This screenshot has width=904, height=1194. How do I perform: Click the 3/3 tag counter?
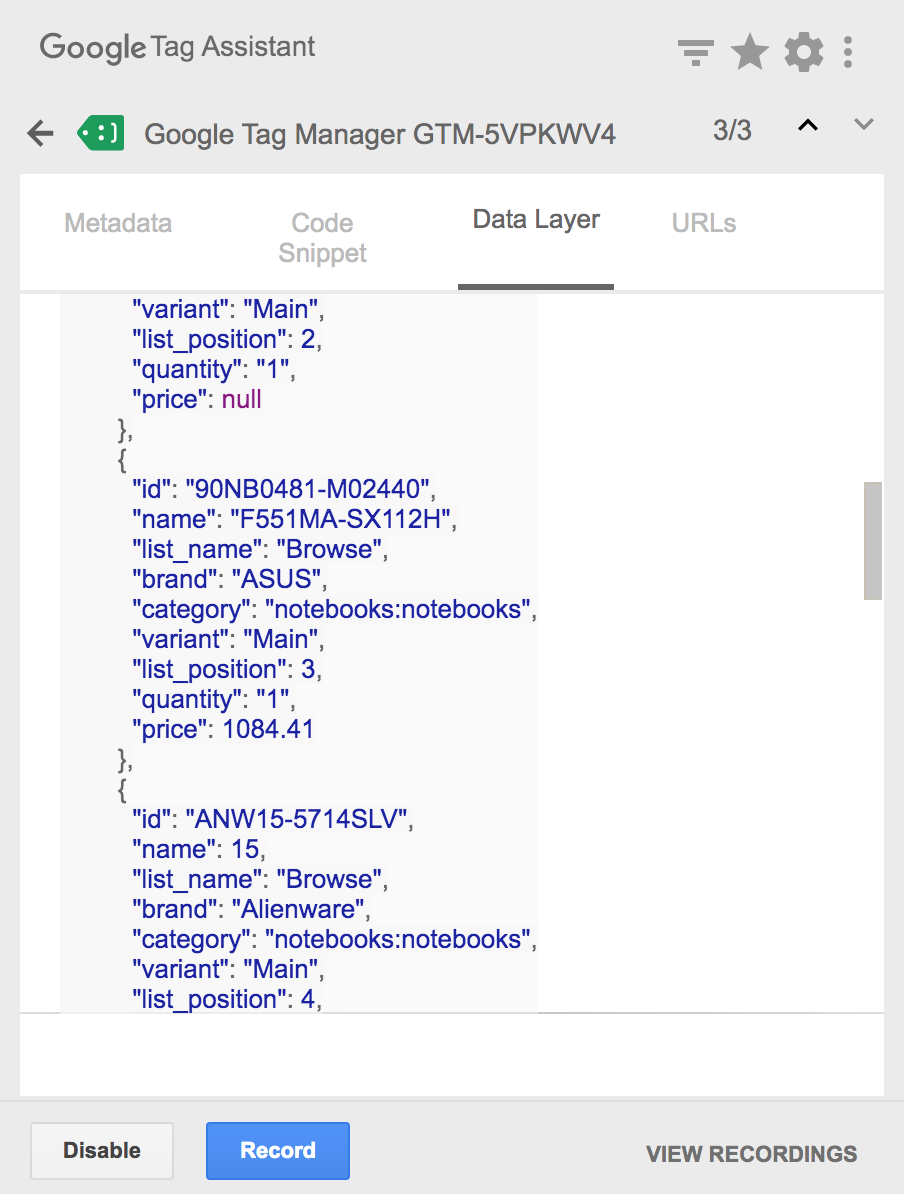[732, 130]
